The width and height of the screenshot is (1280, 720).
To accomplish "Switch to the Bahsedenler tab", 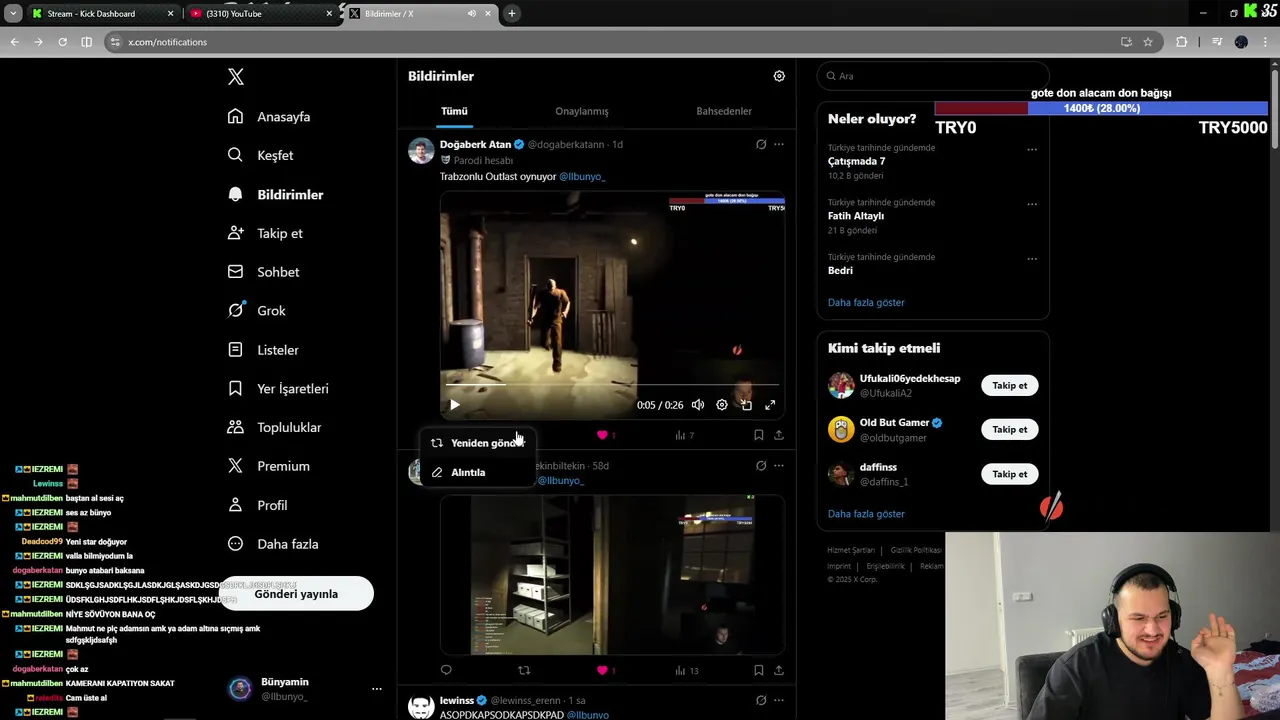I will pyautogui.click(x=724, y=111).
